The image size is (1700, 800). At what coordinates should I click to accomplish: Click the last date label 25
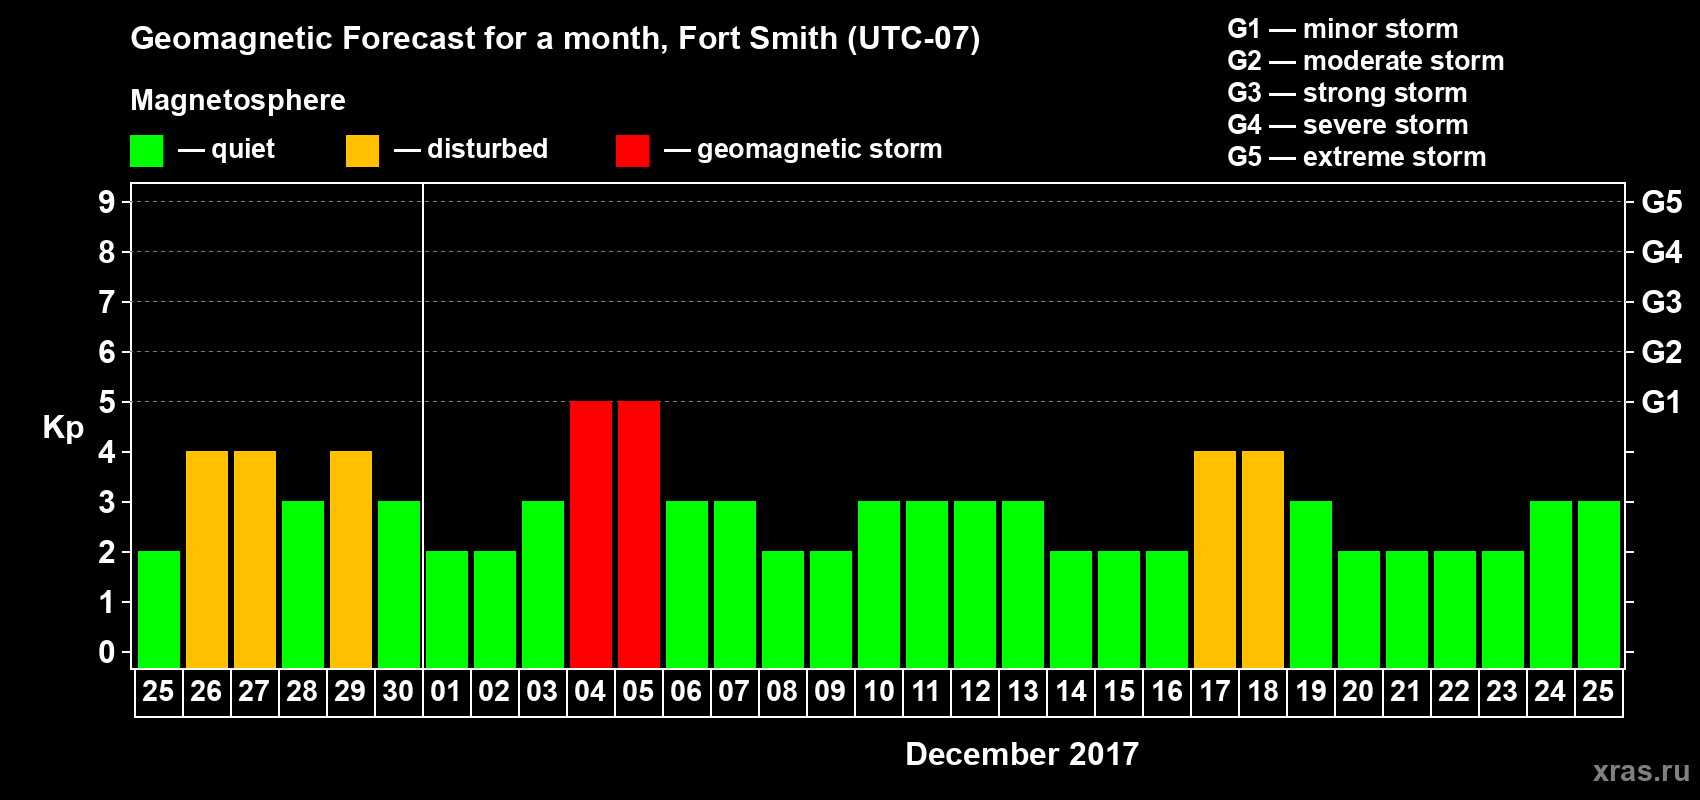click(x=1598, y=692)
